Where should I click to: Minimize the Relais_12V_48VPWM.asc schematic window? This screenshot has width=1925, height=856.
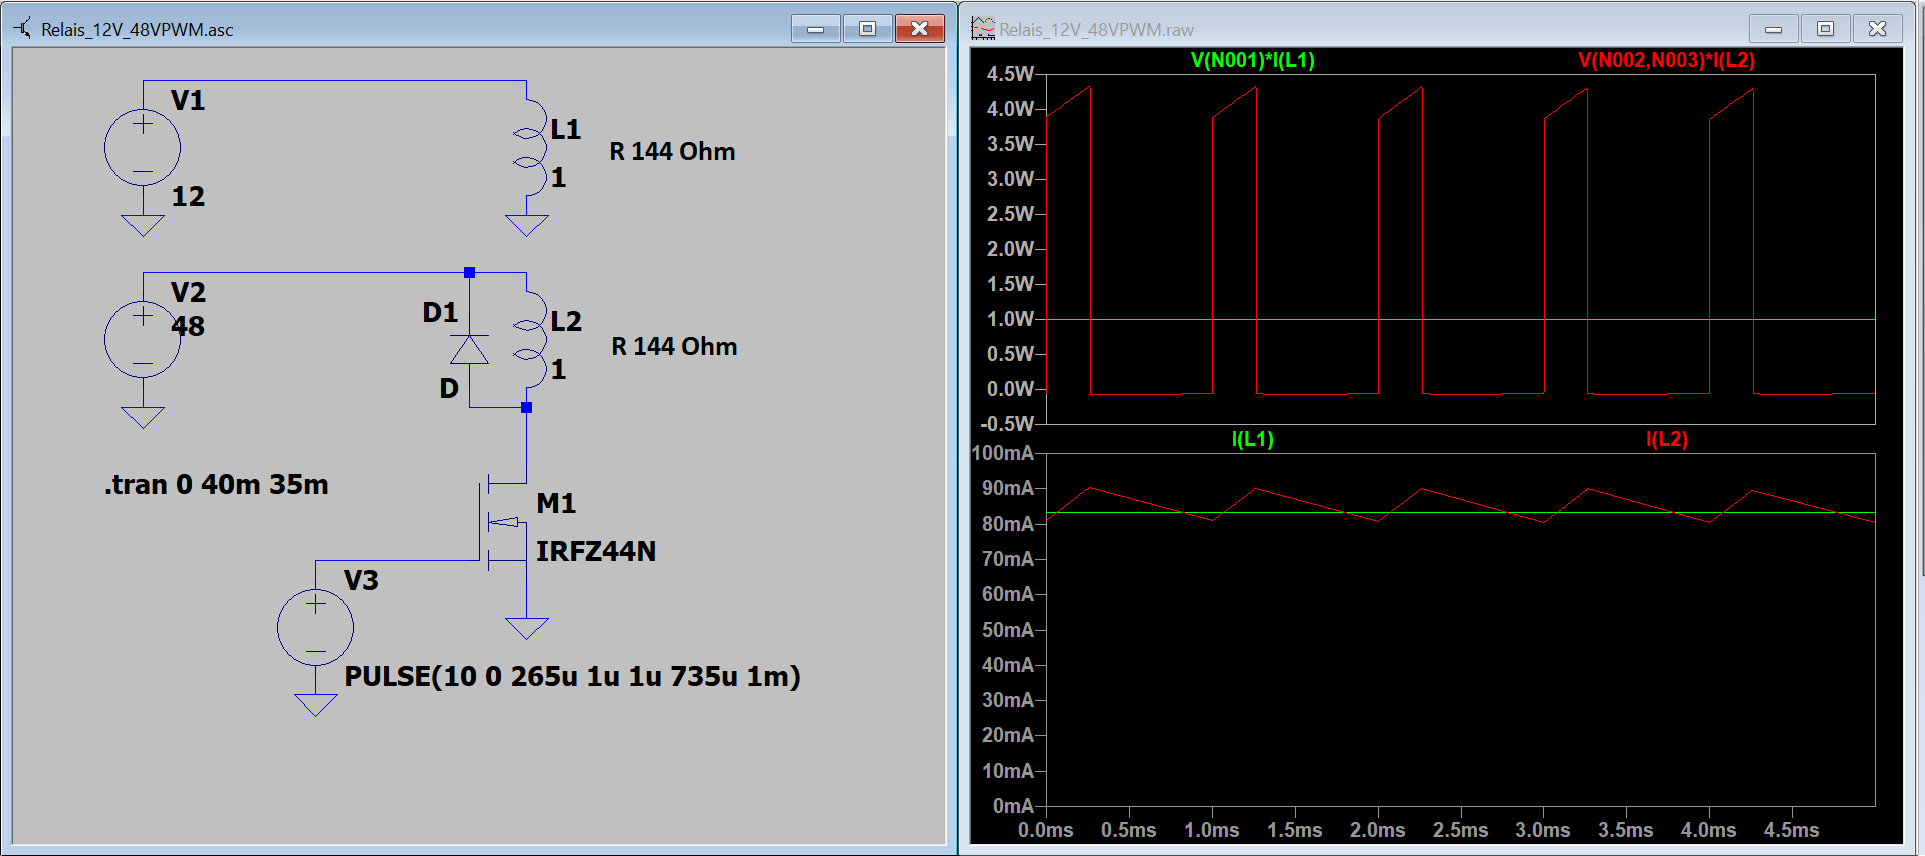pyautogui.click(x=816, y=29)
